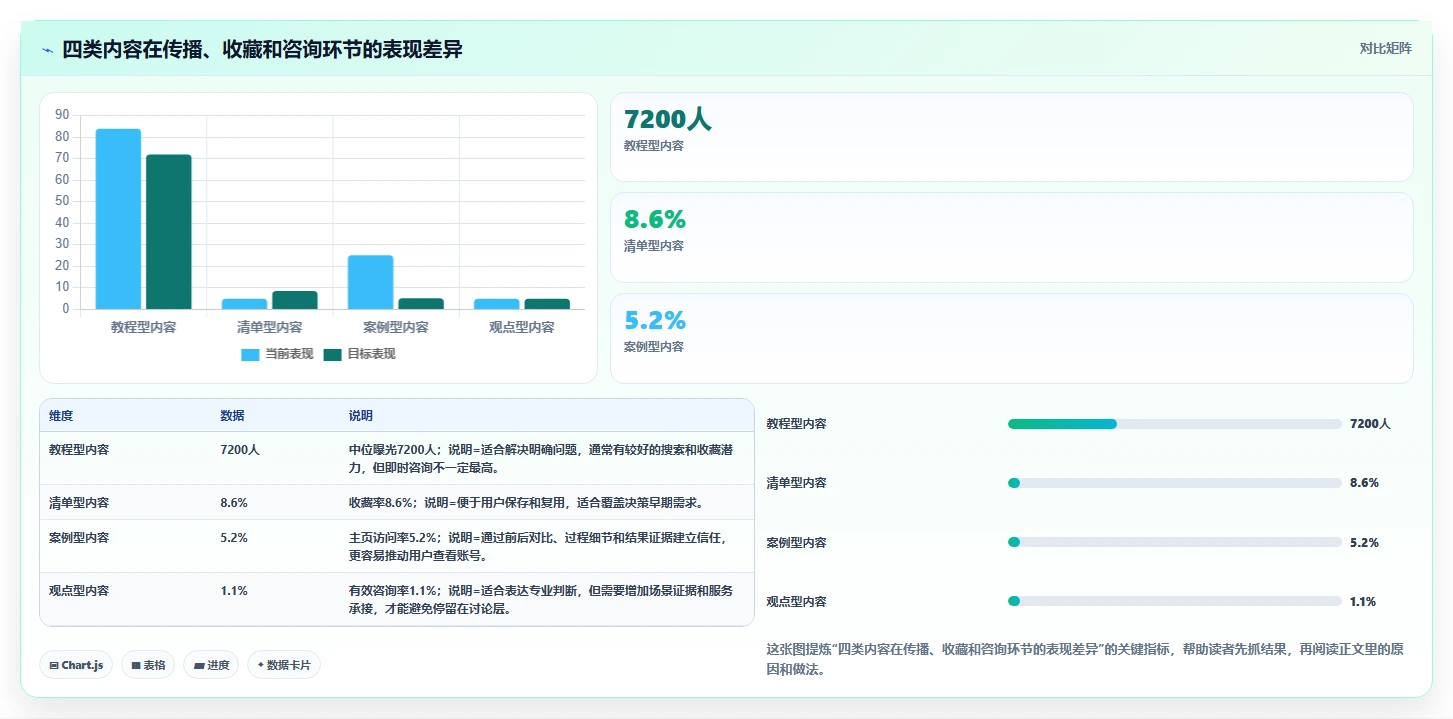This screenshot has width=1453, height=719.
Task: Click the 数据卡片 chip
Action: click(284, 665)
